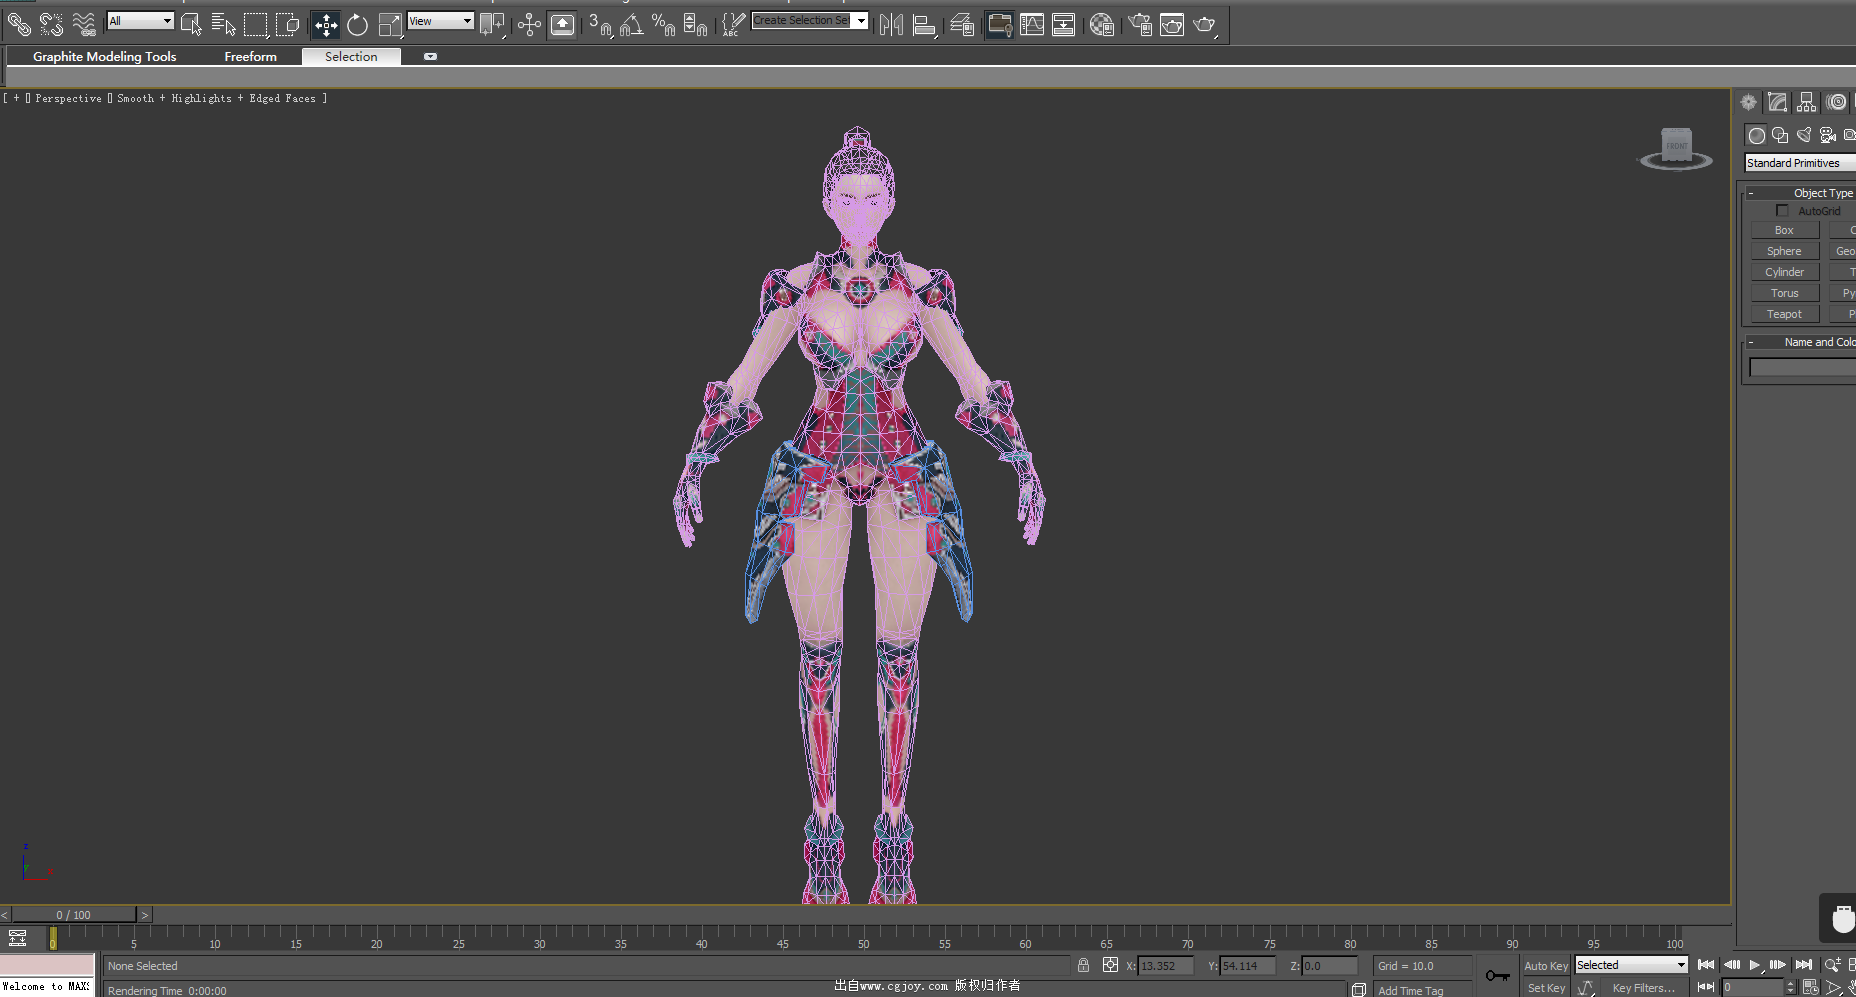The width and height of the screenshot is (1856, 997).
Task: Open the Manage Layers dialog
Action: (x=962, y=25)
